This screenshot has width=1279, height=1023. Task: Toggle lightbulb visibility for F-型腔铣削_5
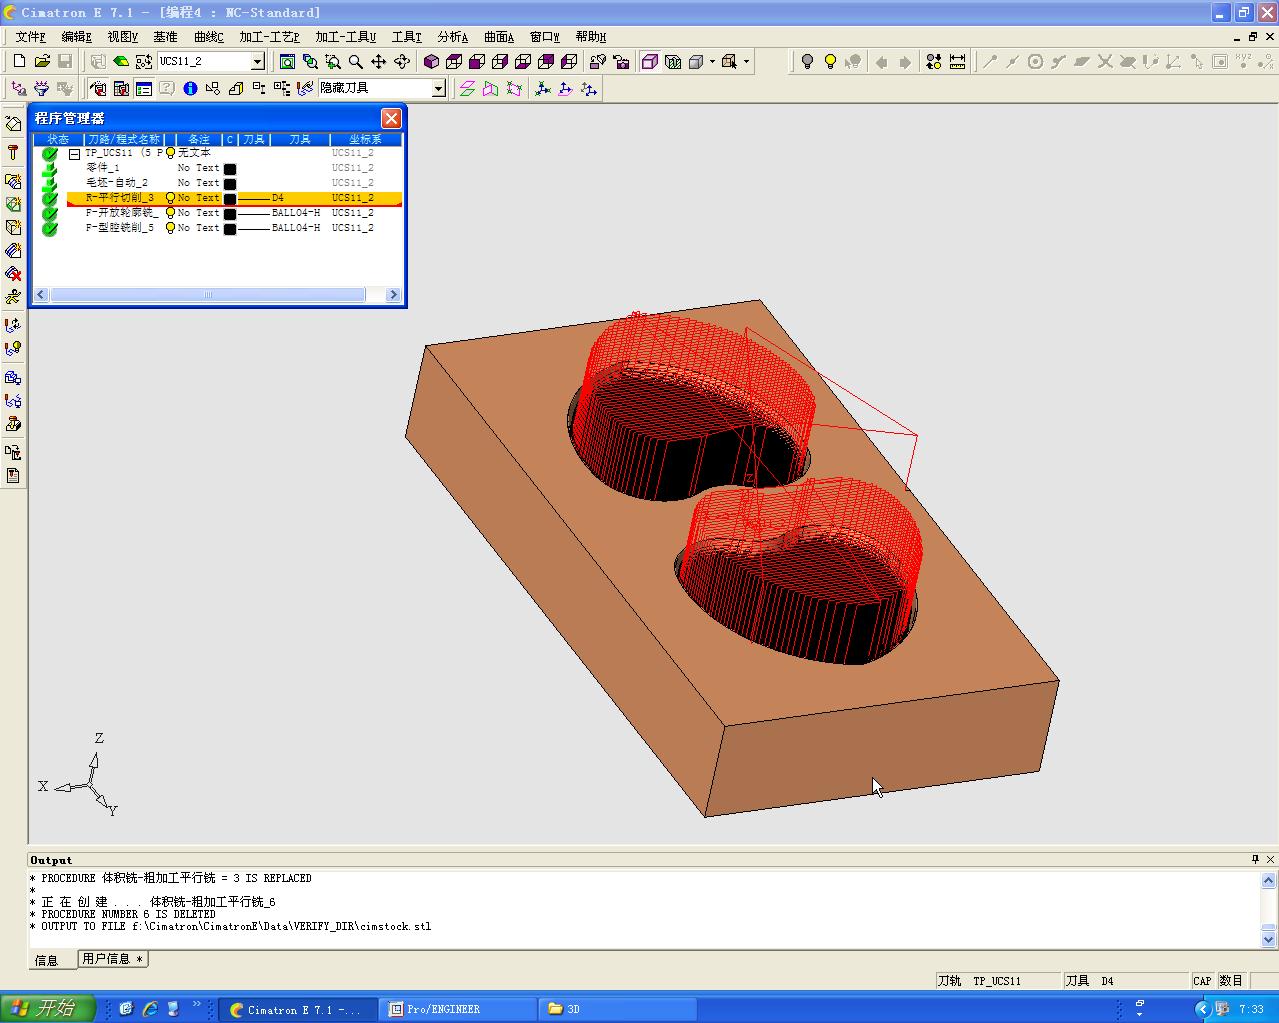click(x=170, y=228)
